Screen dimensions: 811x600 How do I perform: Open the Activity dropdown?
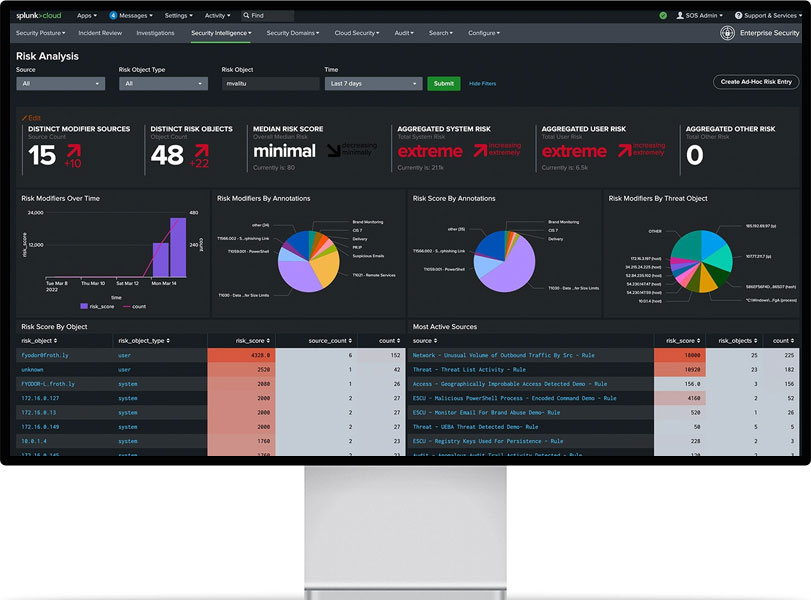coord(217,16)
